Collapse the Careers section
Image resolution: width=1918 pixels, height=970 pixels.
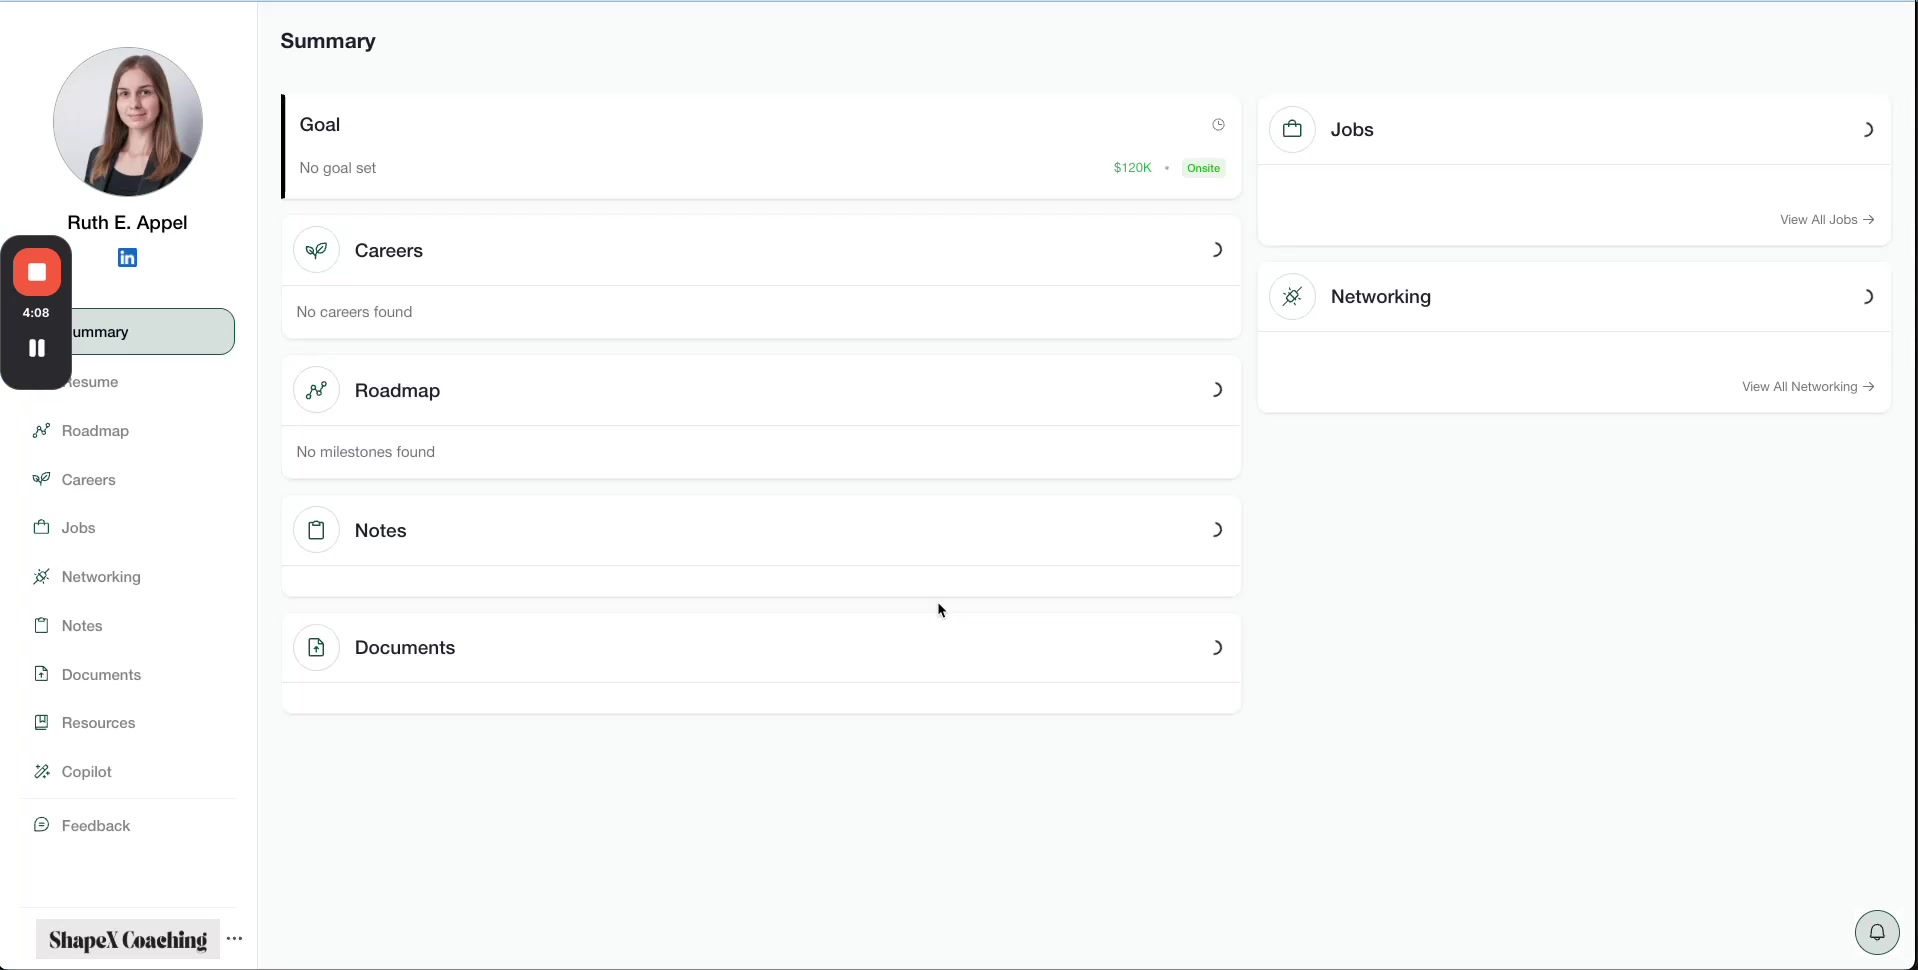(1217, 250)
